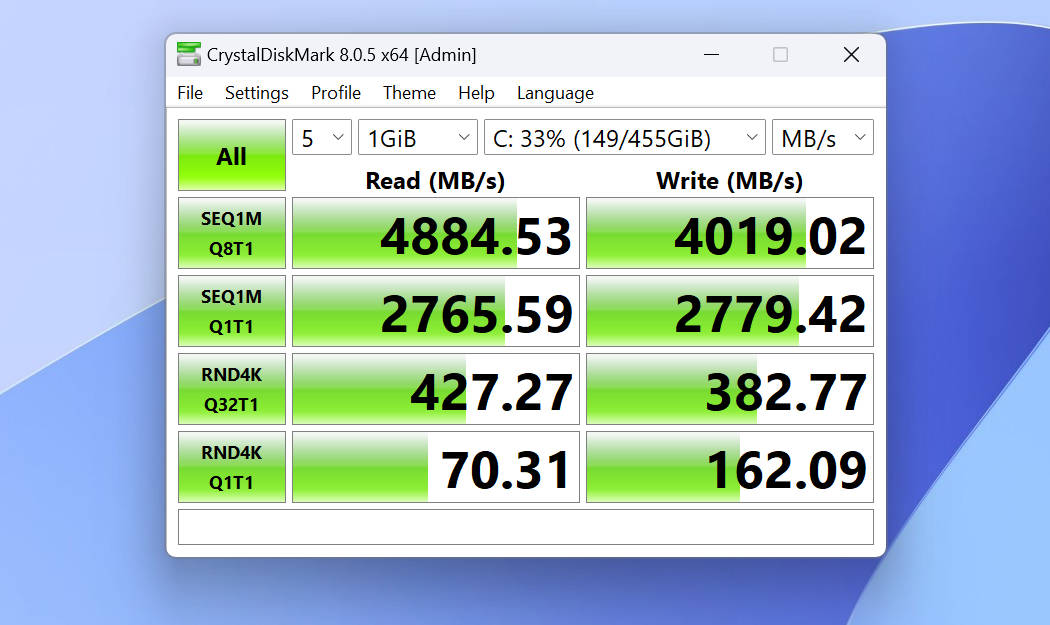
Task: Select the 162.09 write result
Action: 730,467
